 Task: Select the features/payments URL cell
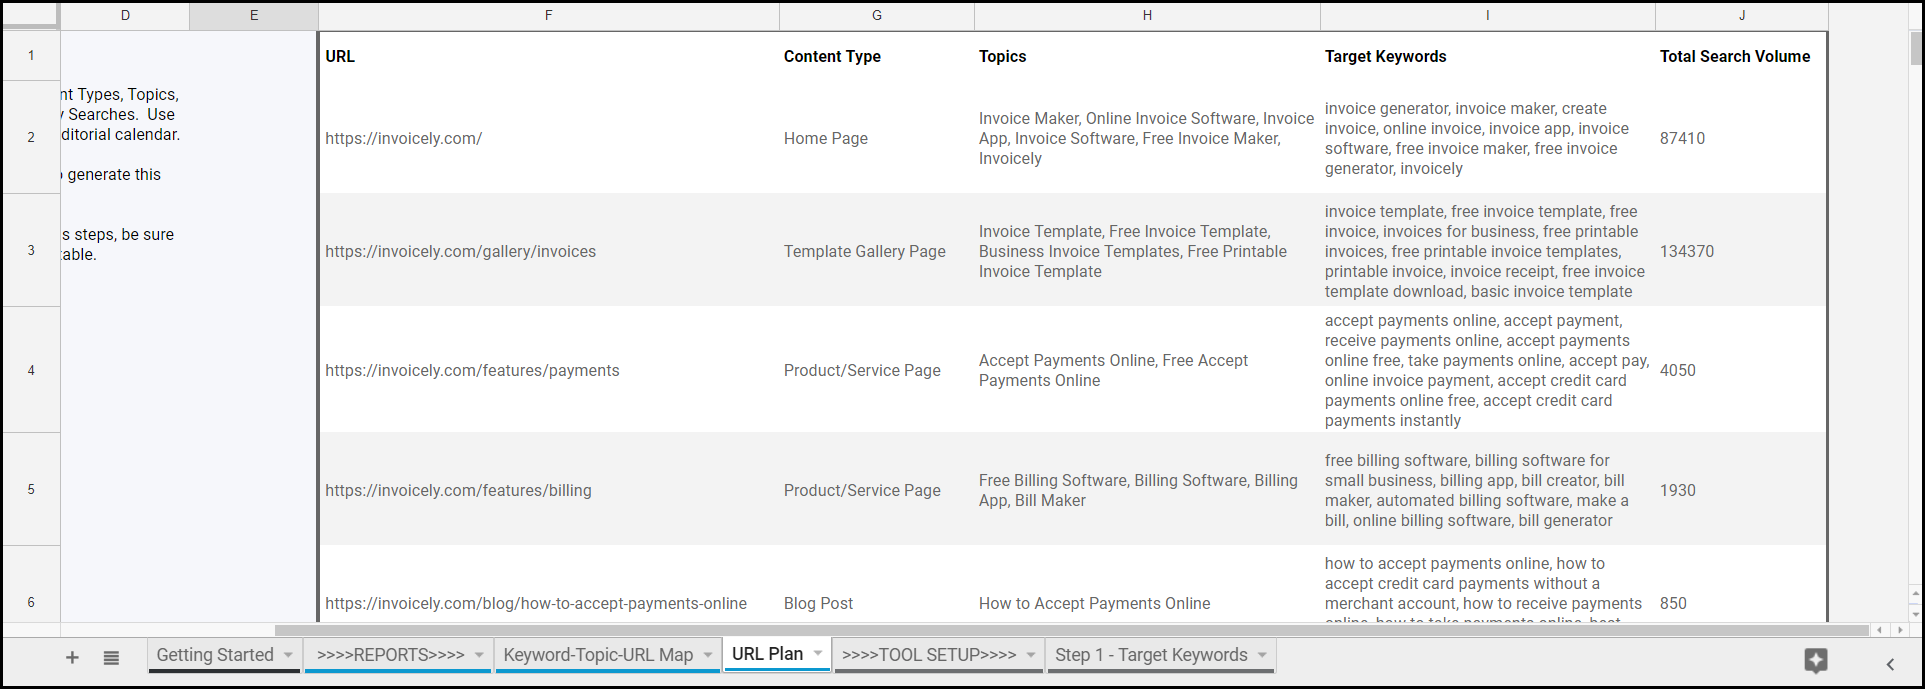coord(549,370)
